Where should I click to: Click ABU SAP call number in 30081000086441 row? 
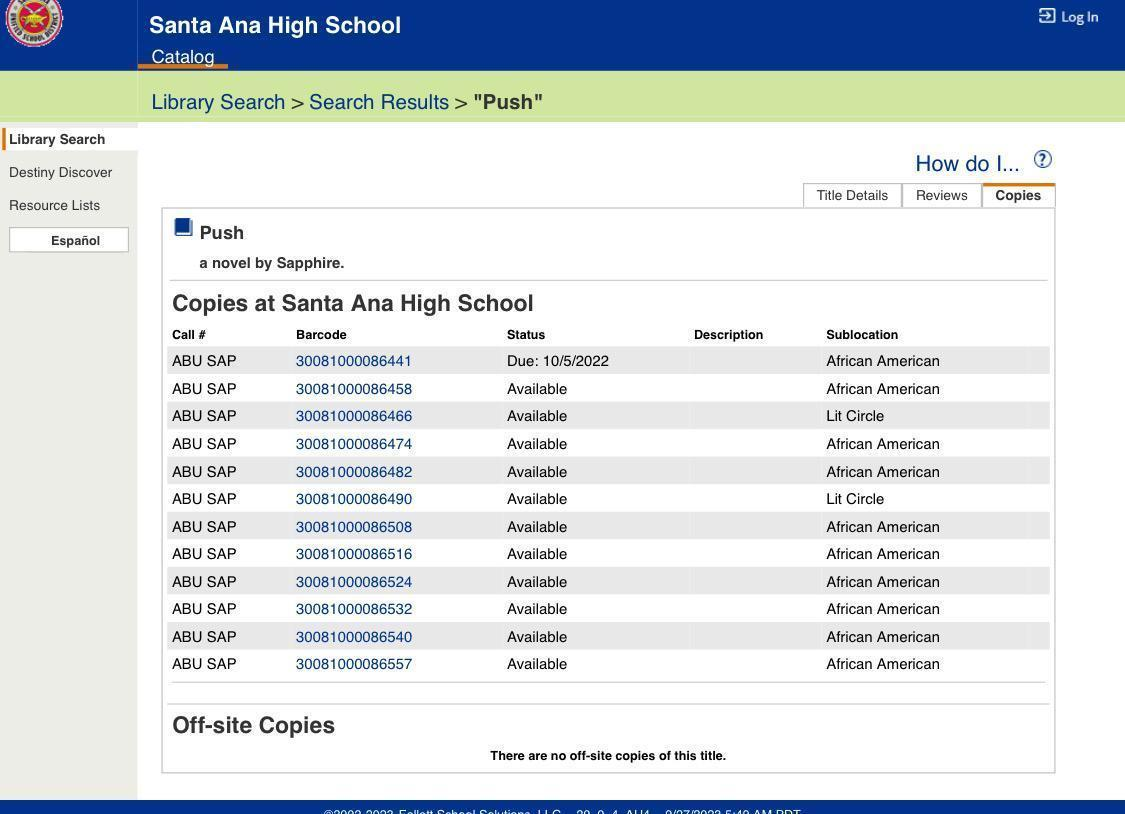pos(204,361)
